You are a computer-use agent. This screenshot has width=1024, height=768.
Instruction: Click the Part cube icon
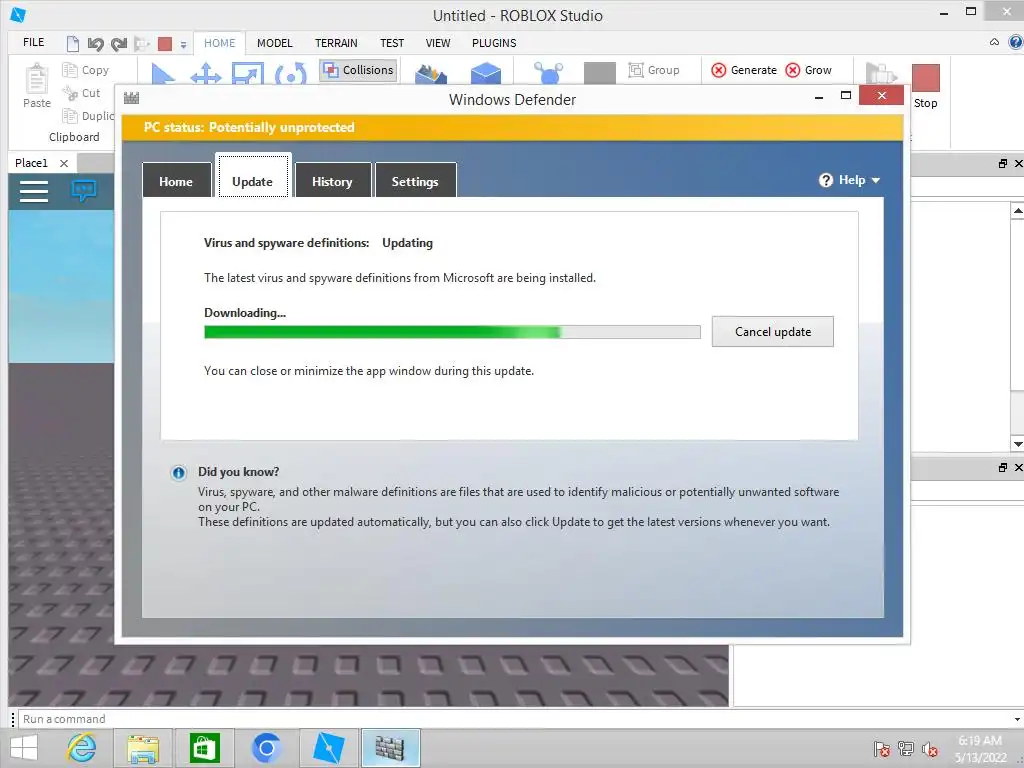click(x=486, y=73)
